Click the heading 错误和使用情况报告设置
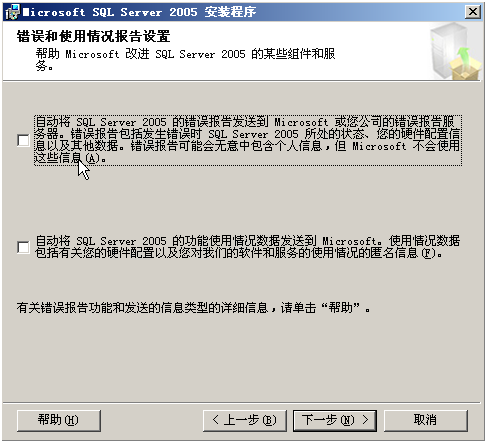Screen dimensions: 487x443 [94, 36]
